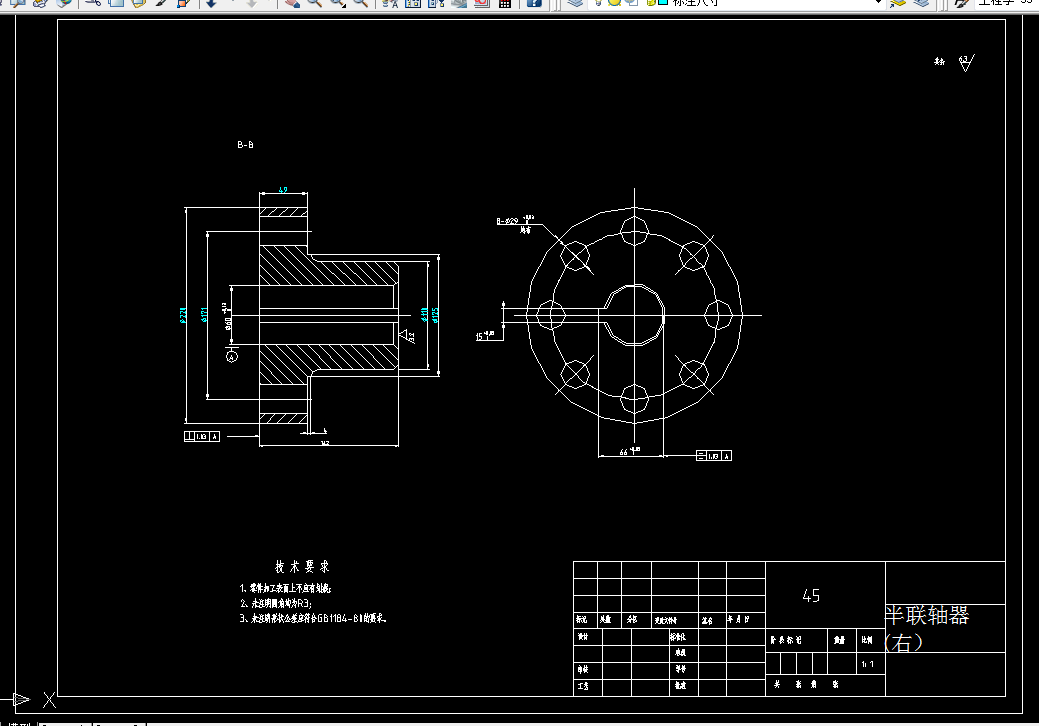Open the DesignCenter icon

point(412,3)
